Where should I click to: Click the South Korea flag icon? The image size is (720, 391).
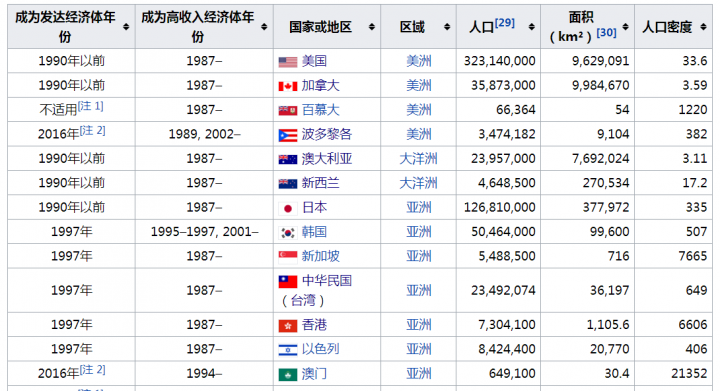click(x=288, y=233)
